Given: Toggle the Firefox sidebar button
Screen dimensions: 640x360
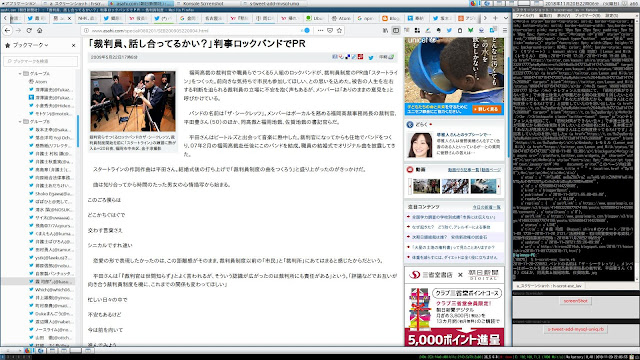Looking at the screenshot, I should tap(396, 30).
